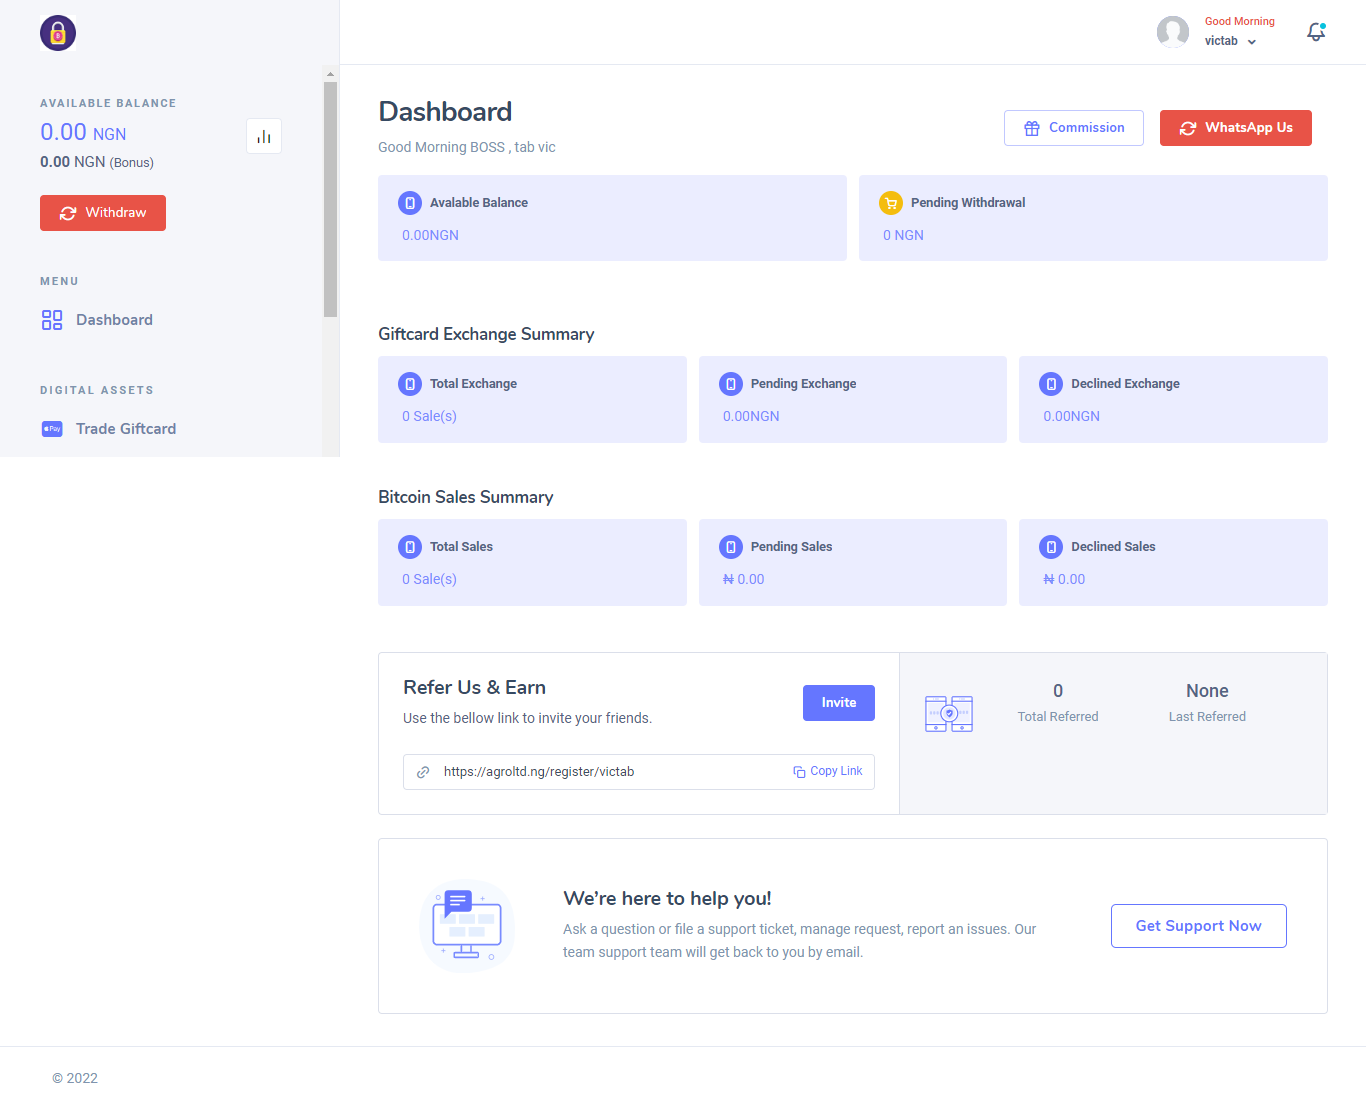This screenshot has width=1366, height=1110.
Task: Click the Withdraw button
Action: click(x=102, y=213)
